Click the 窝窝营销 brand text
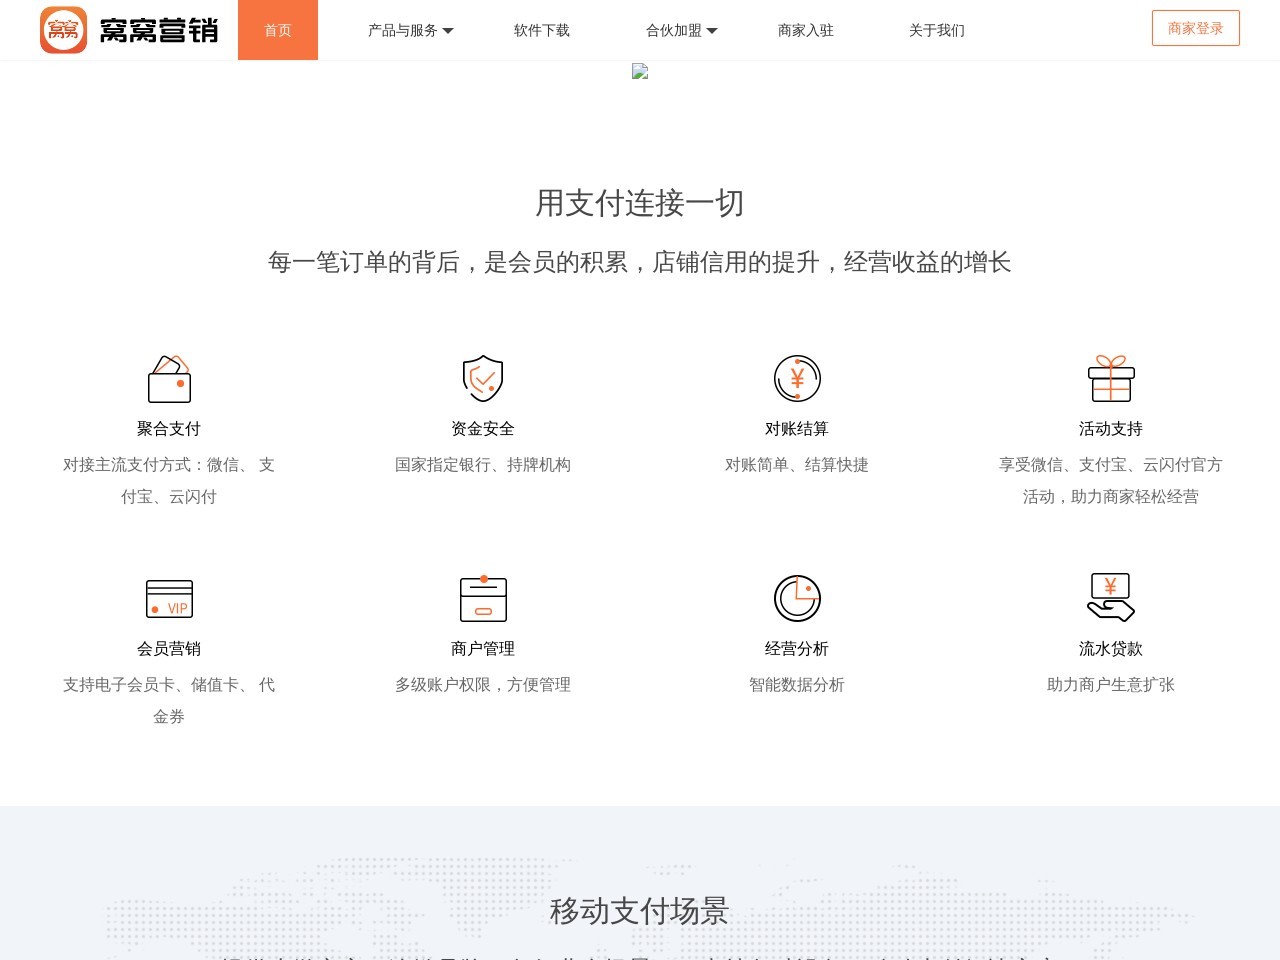 click(x=160, y=28)
